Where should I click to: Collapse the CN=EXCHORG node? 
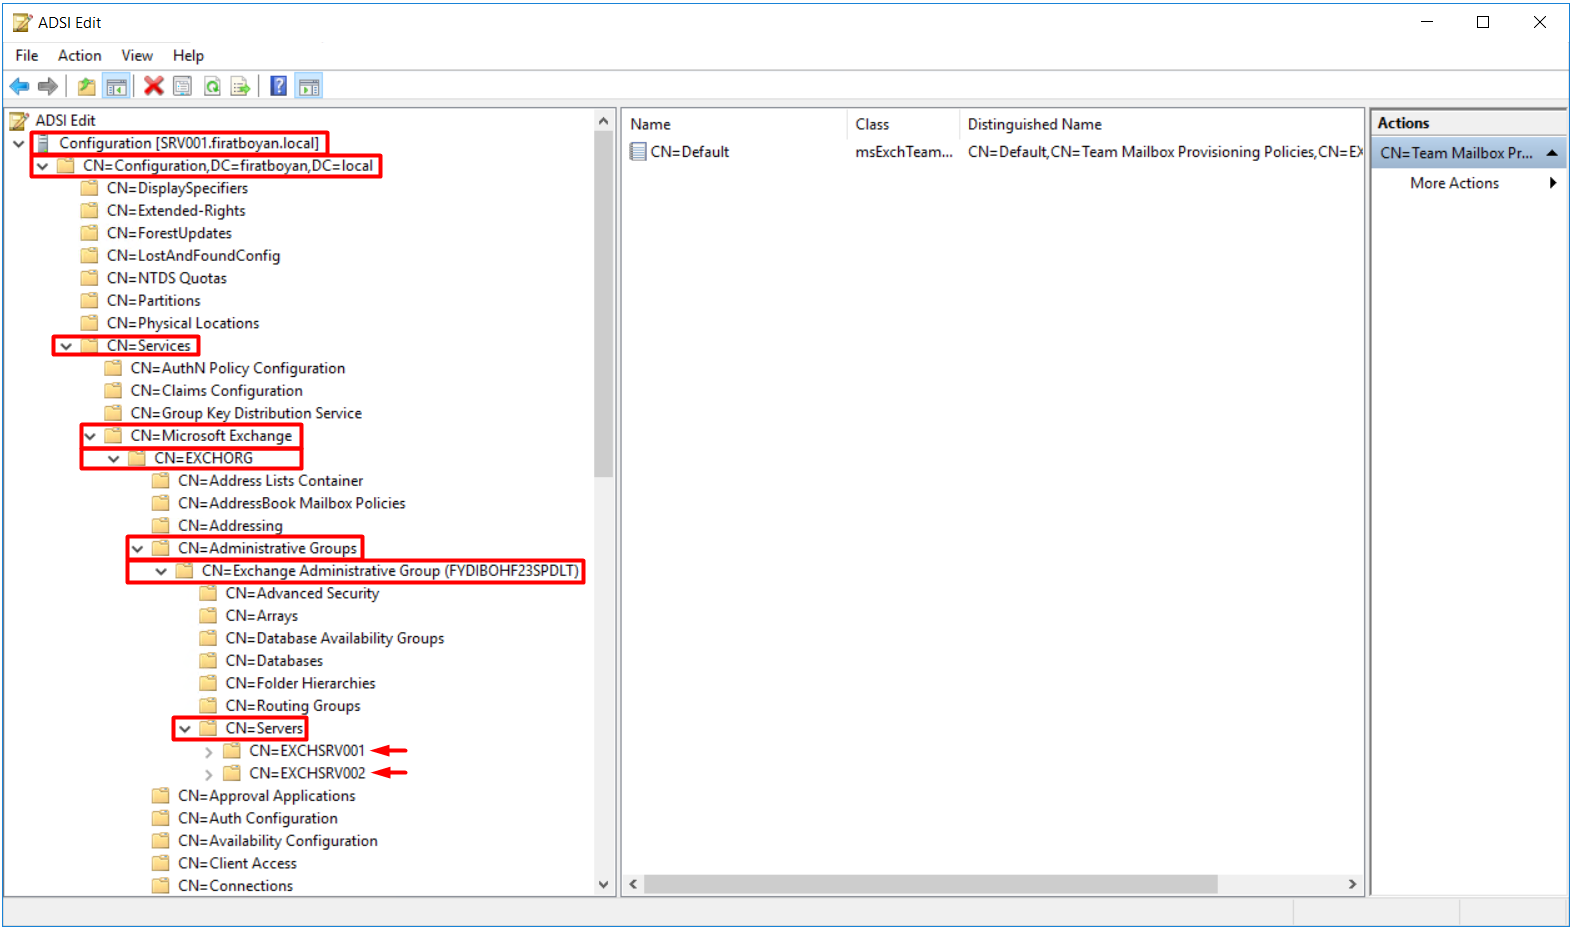point(114,459)
